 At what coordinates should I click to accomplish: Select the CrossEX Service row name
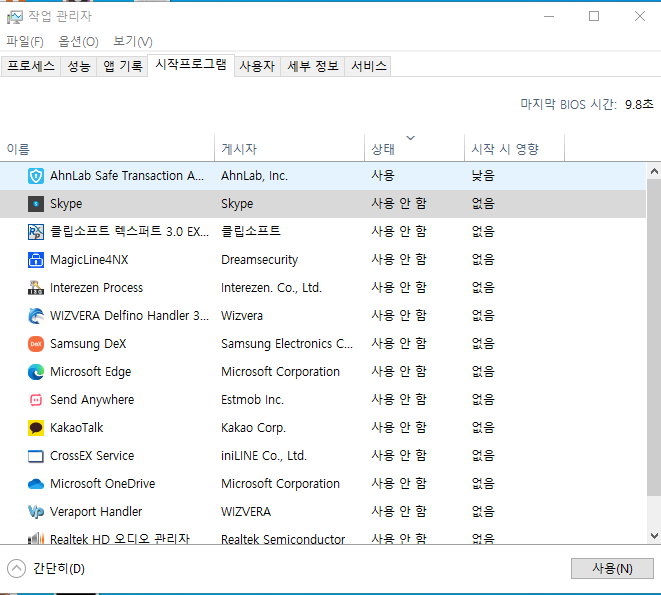point(92,456)
